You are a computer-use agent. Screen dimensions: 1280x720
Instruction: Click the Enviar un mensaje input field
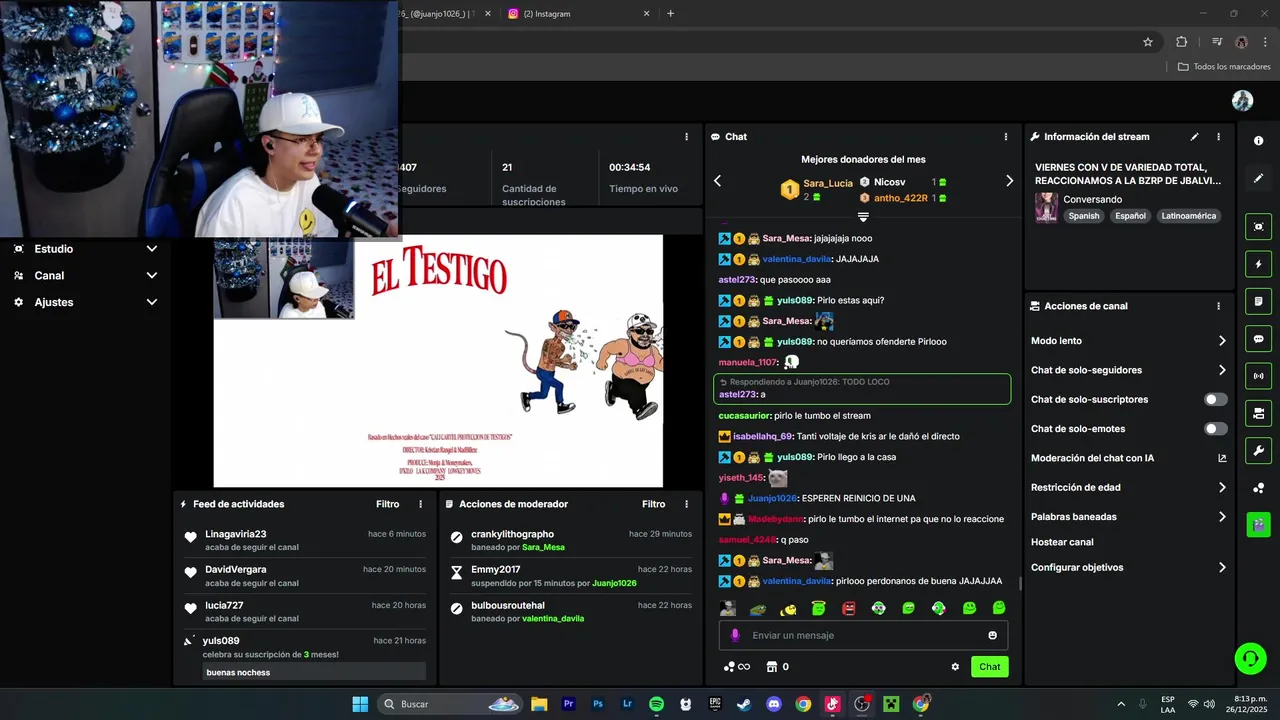[863, 635]
